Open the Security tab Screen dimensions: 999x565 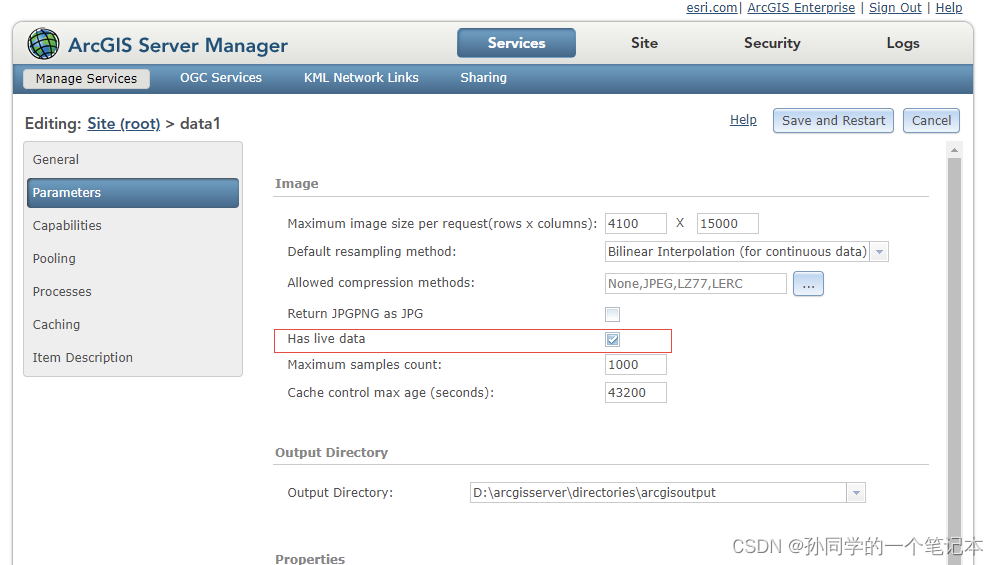click(772, 43)
